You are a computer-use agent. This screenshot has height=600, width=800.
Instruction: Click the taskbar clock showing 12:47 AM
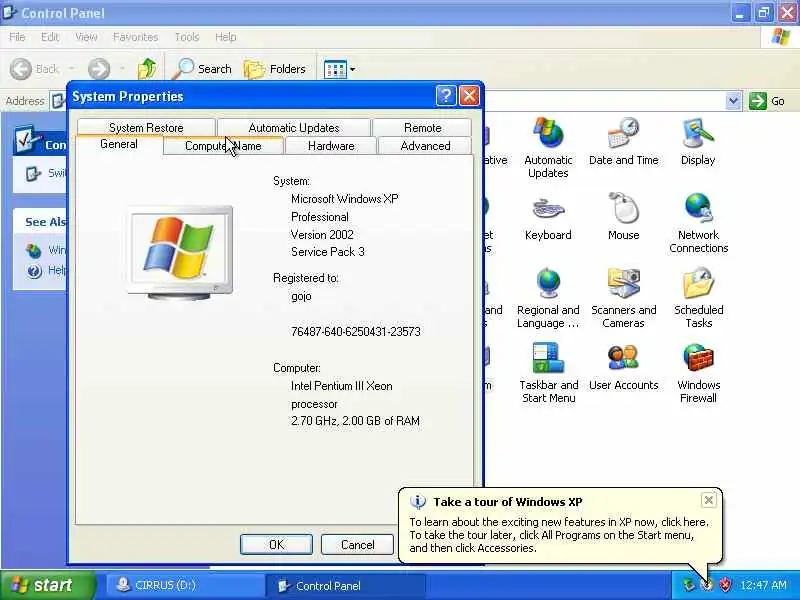pos(764,585)
